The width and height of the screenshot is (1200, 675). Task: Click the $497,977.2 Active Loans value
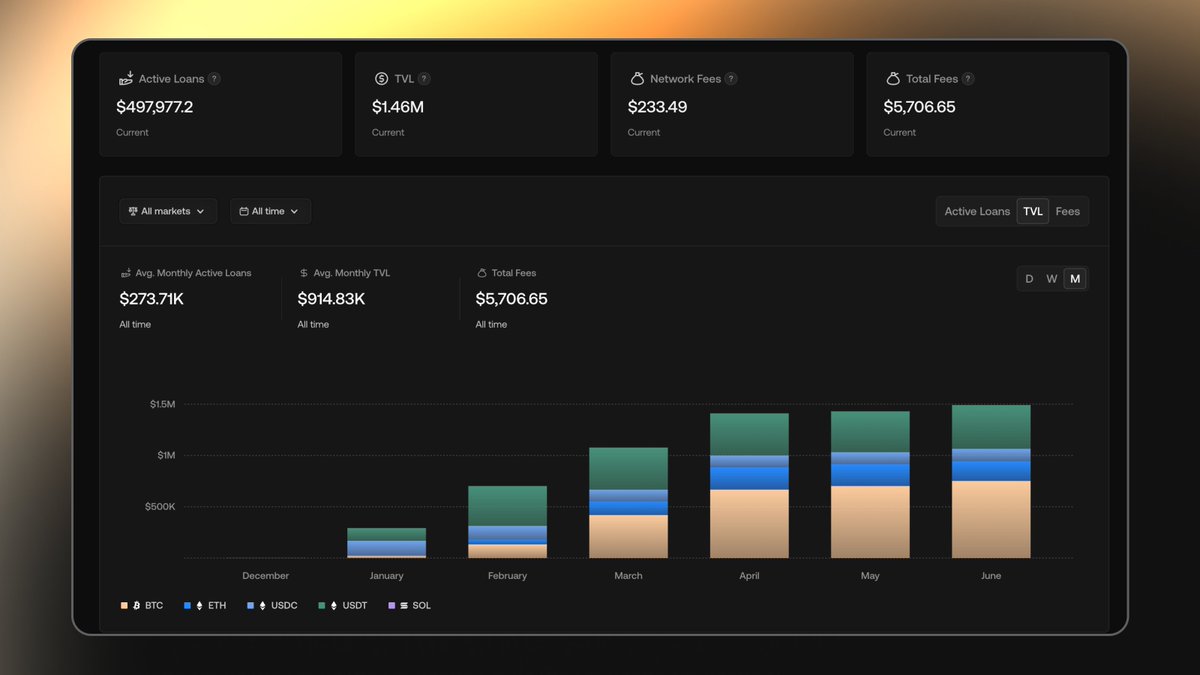pyautogui.click(x=155, y=106)
